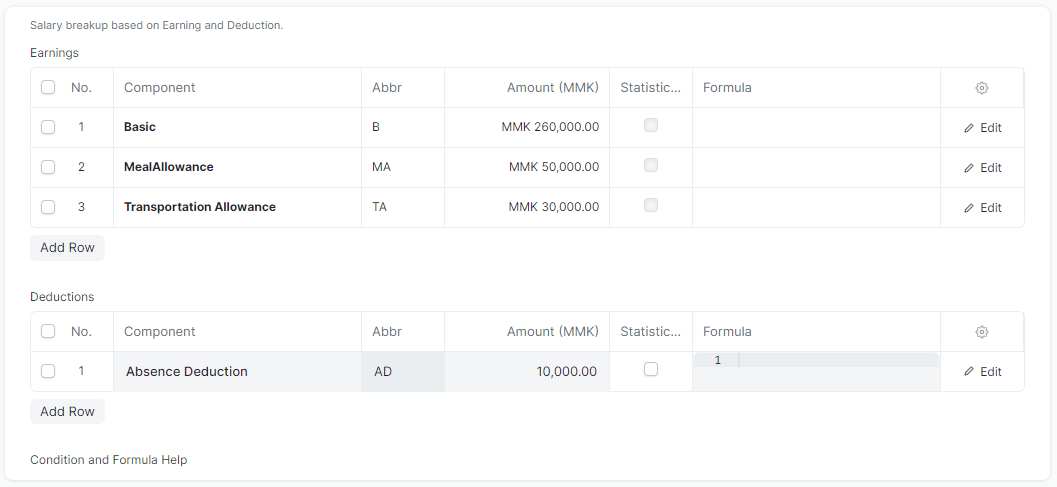Toggle Statistical checkbox for Transportation Allowance
The width and height of the screenshot is (1057, 487).
tap(651, 204)
